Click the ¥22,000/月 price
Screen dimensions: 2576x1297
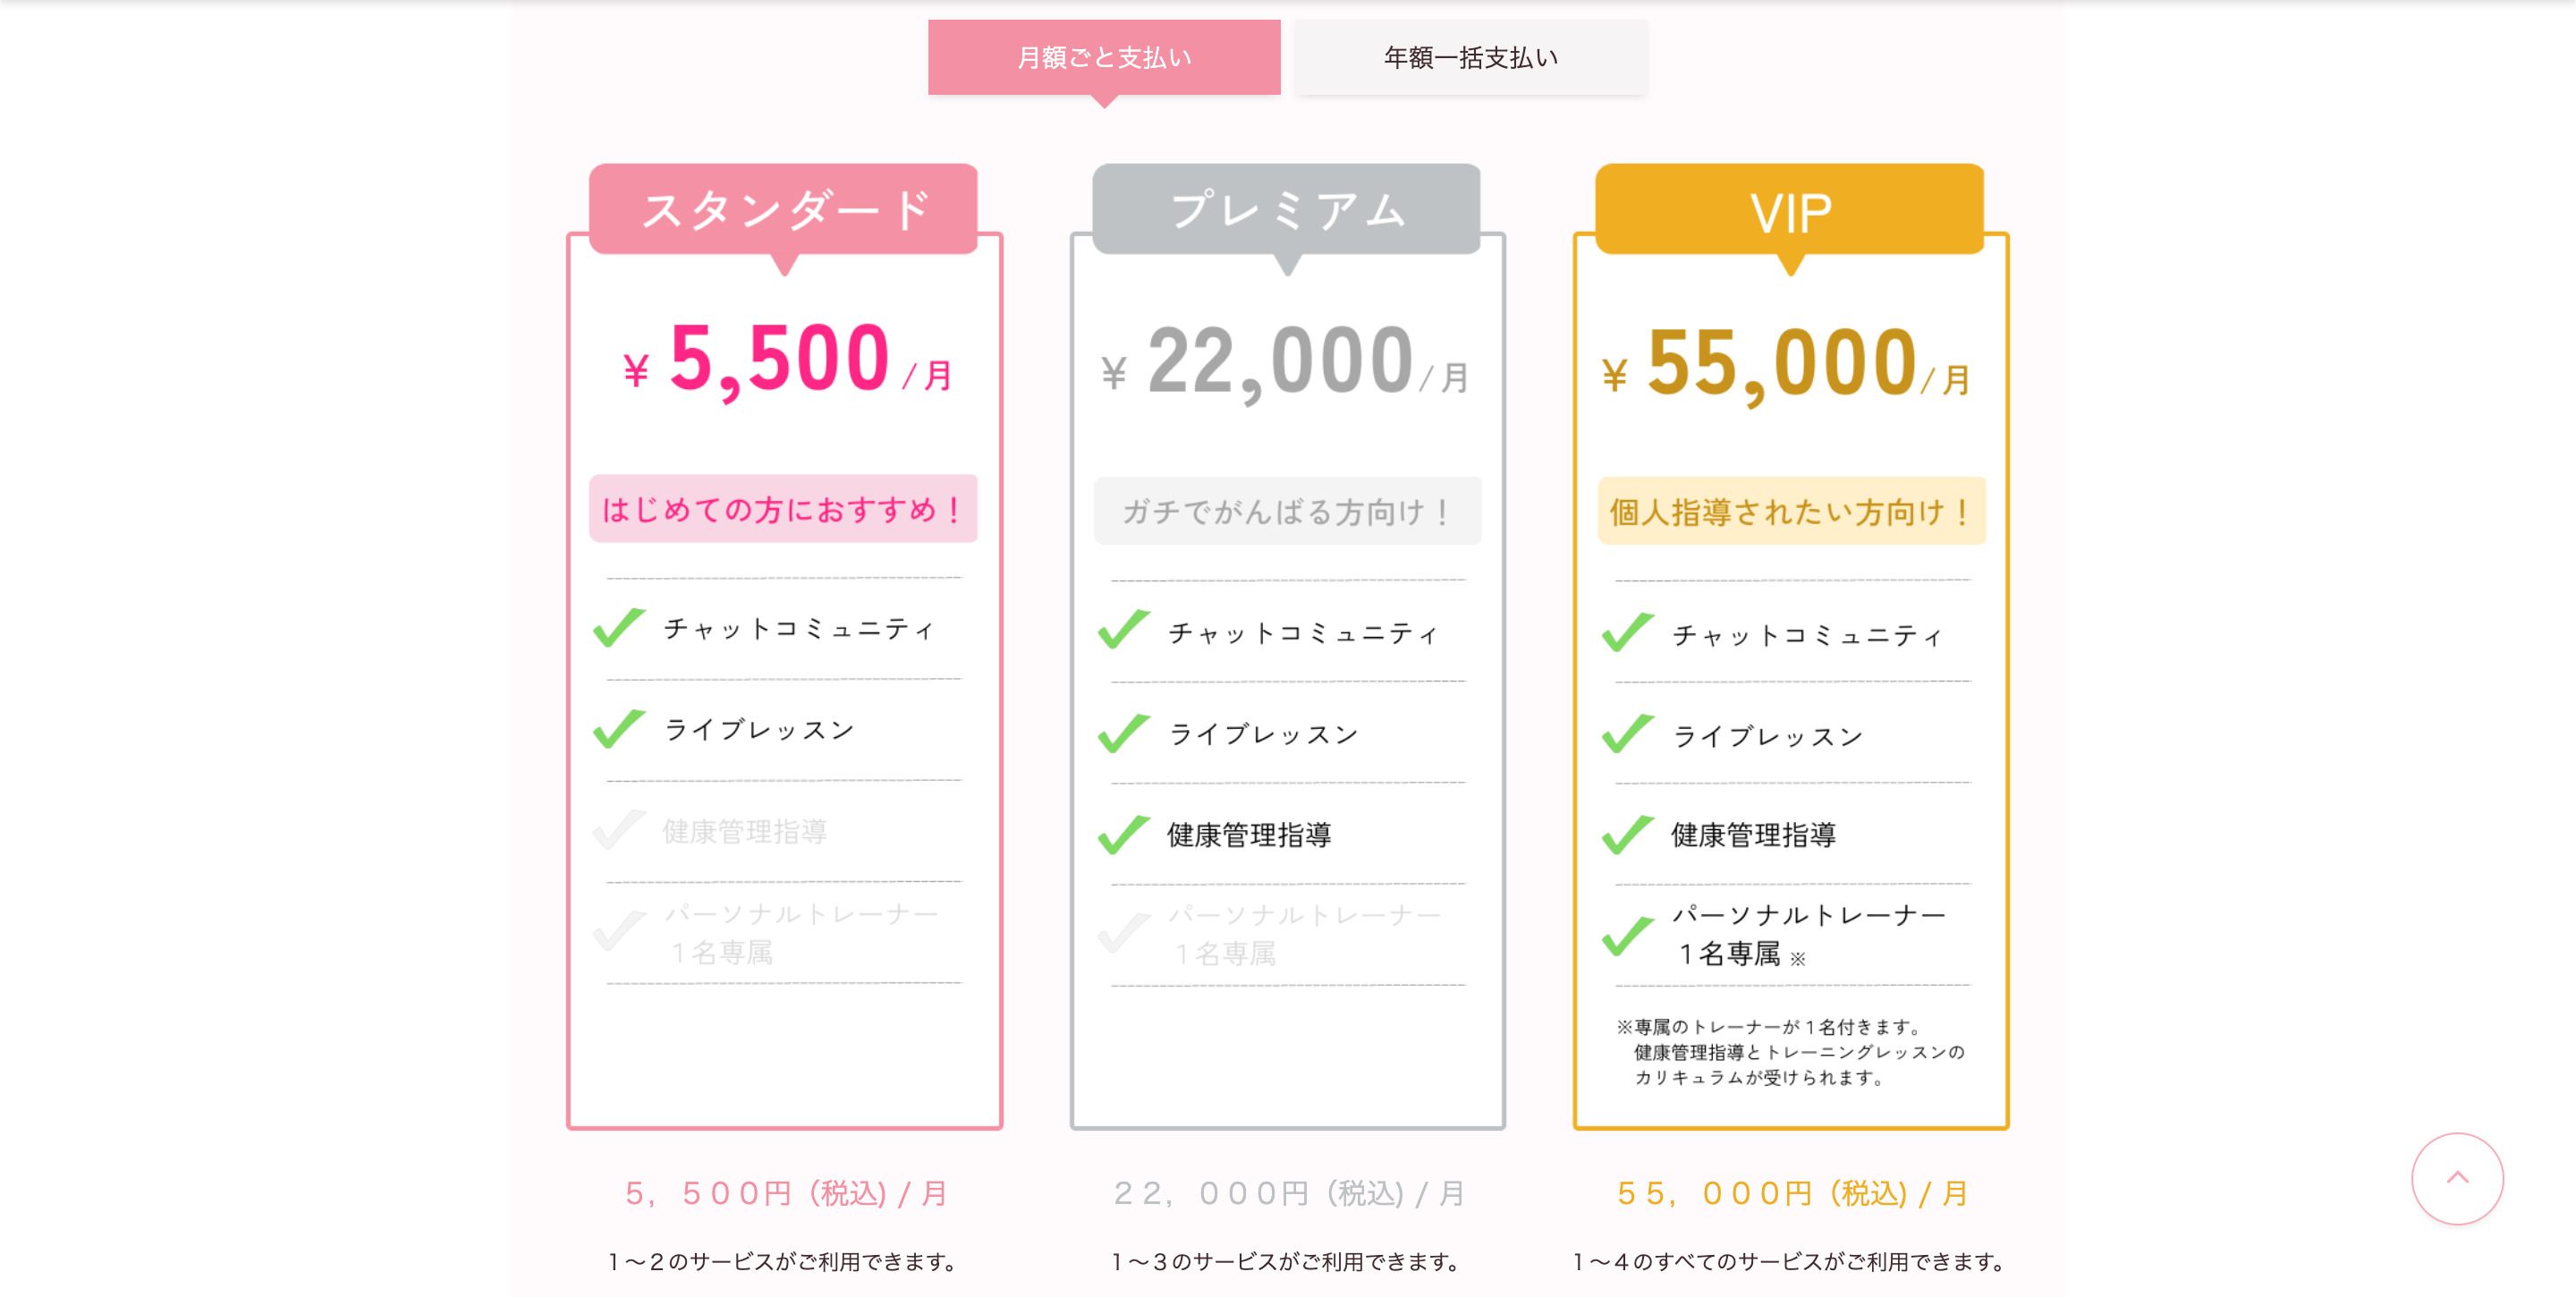point(1285,362)
